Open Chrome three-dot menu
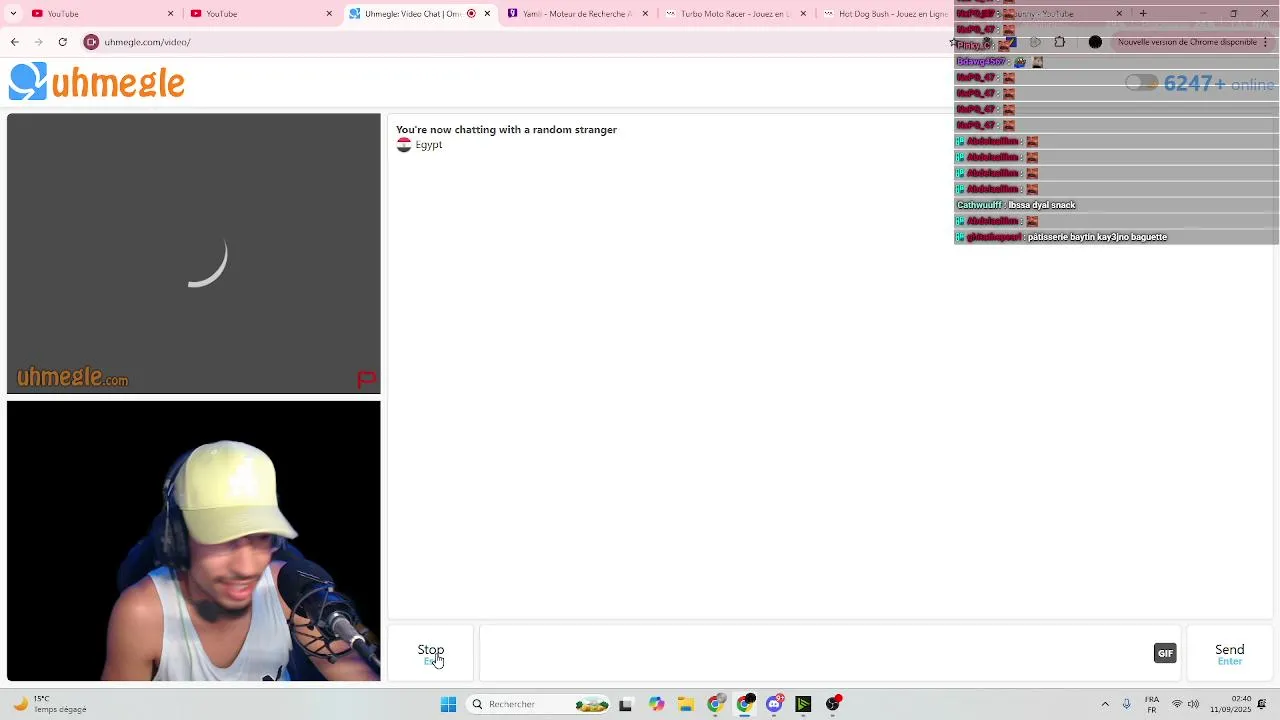The height and width of the screenshot is (720, 1280). click(1266, 42)
